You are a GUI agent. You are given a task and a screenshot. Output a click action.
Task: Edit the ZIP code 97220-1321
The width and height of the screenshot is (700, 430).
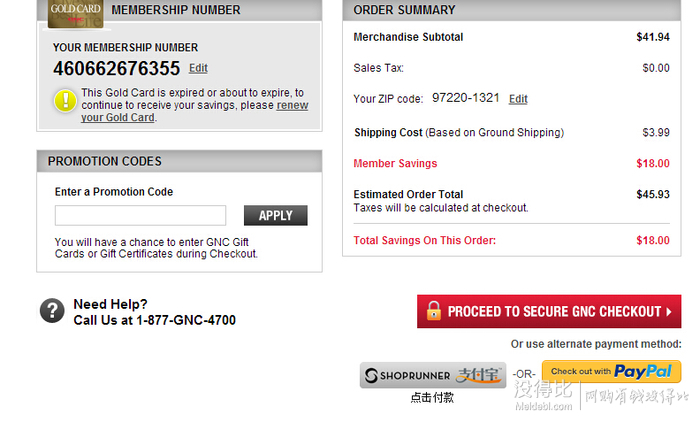point(518,99)
